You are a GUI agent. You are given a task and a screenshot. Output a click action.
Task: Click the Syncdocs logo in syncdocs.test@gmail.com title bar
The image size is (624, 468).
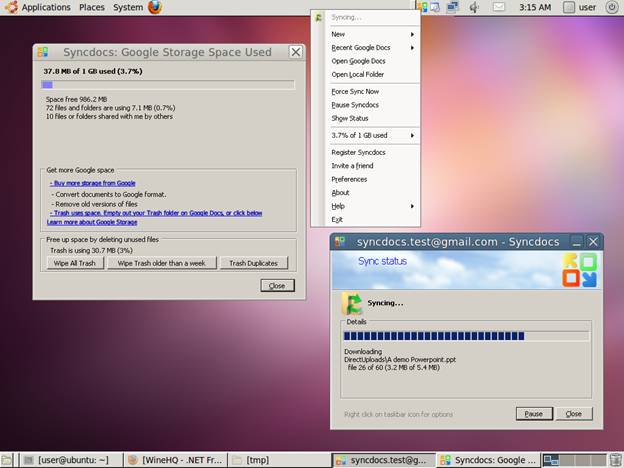(x=340, y=242)
